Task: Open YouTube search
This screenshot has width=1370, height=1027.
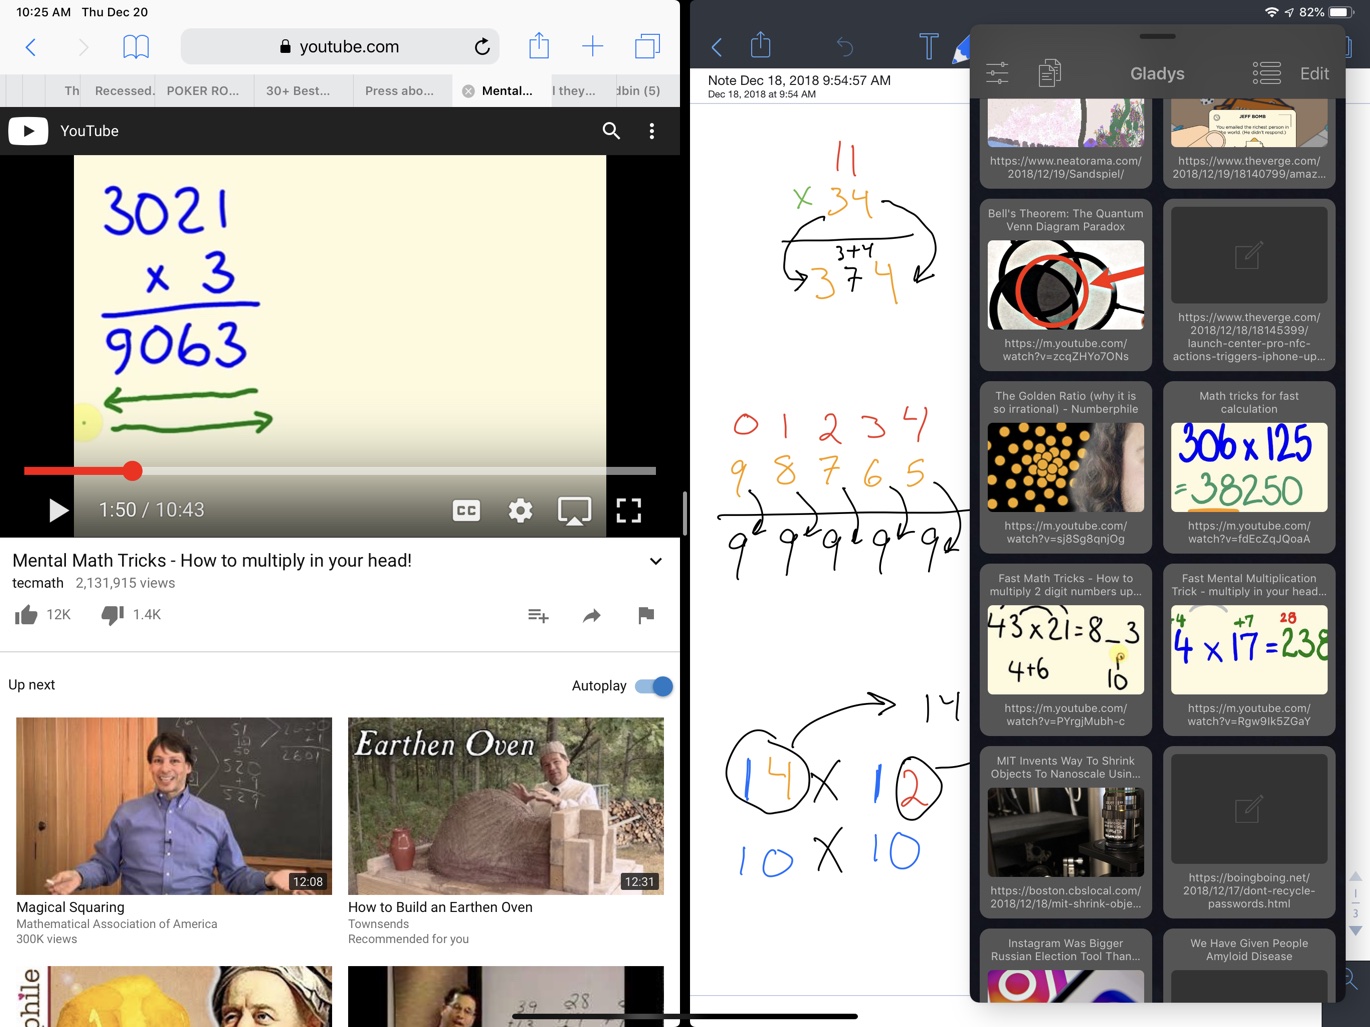Action: click(x=611, y=131)
